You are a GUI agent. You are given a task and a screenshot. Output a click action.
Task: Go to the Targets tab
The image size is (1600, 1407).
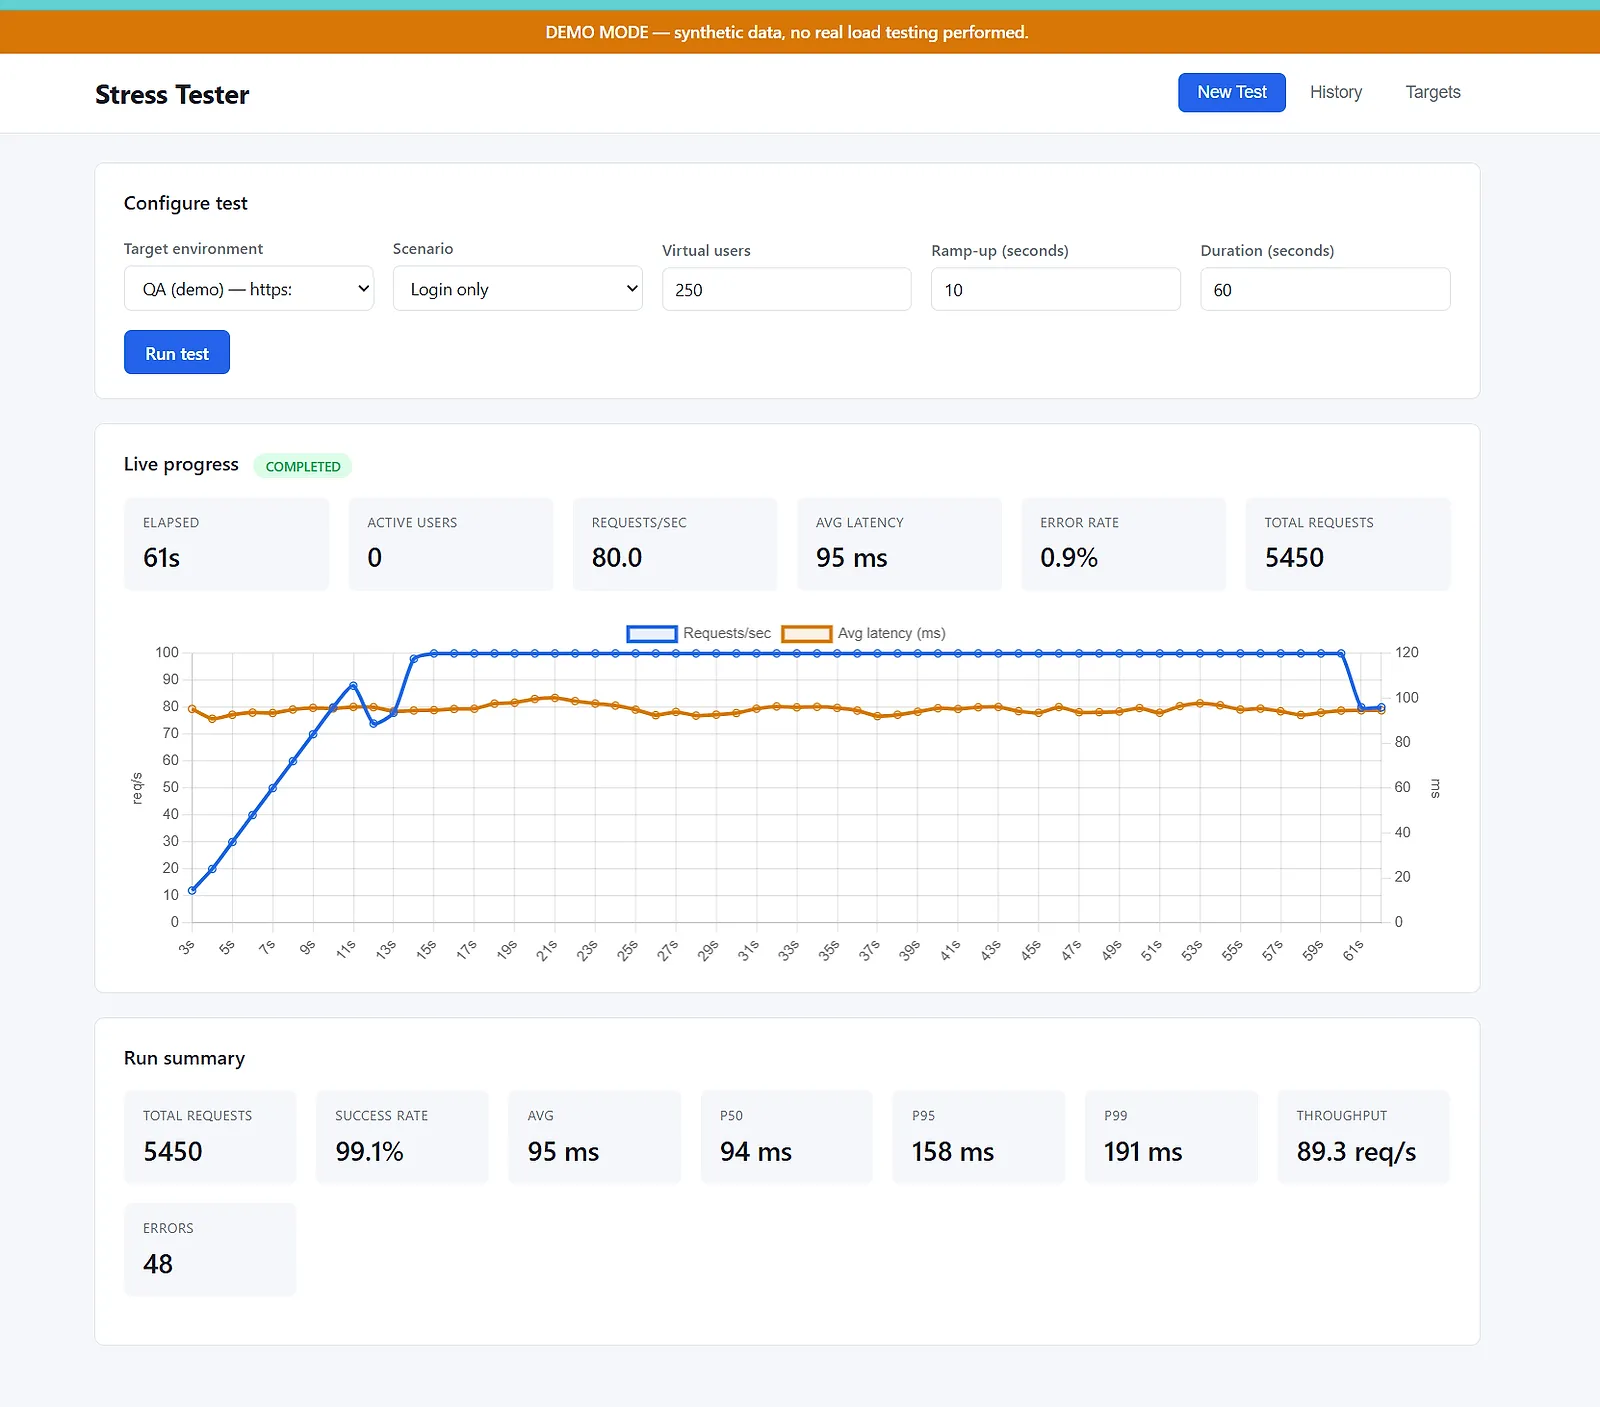click(x=1433, y=92)
